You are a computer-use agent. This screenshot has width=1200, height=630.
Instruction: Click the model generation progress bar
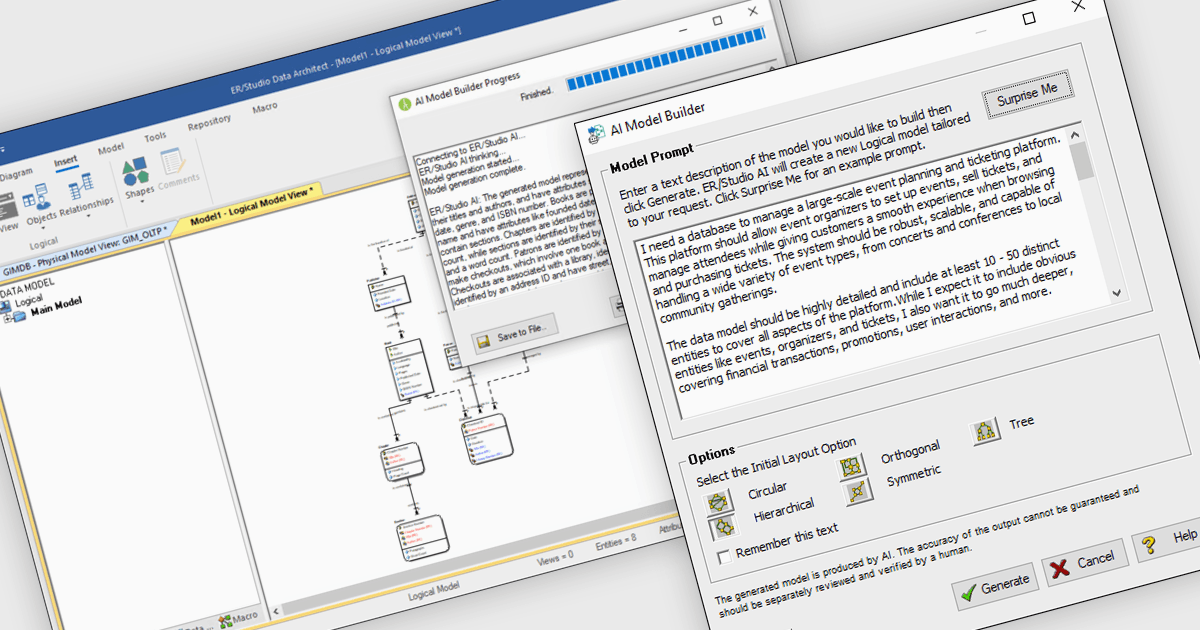click(x=664, y=60)
